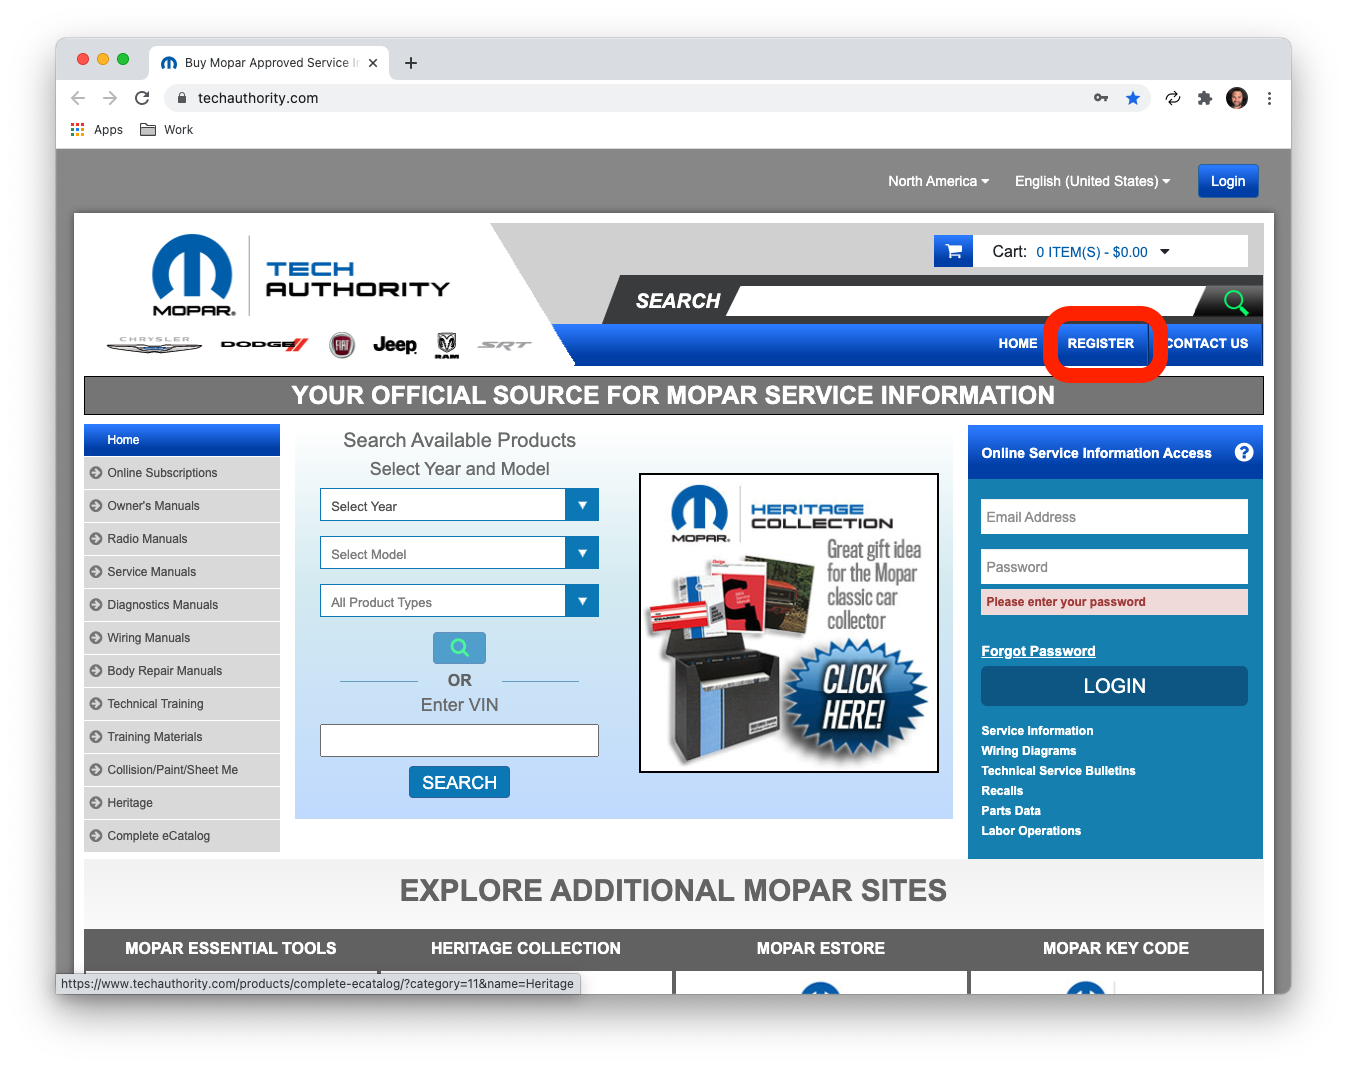Image resolution: width=1347 pixels, height=1068 pixels.
Task: Click the bookmark star icon
Action: [1133, 98]
